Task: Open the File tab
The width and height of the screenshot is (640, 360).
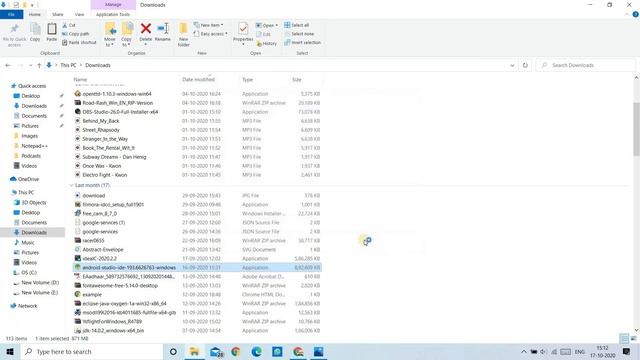Action: pos(11,14)
